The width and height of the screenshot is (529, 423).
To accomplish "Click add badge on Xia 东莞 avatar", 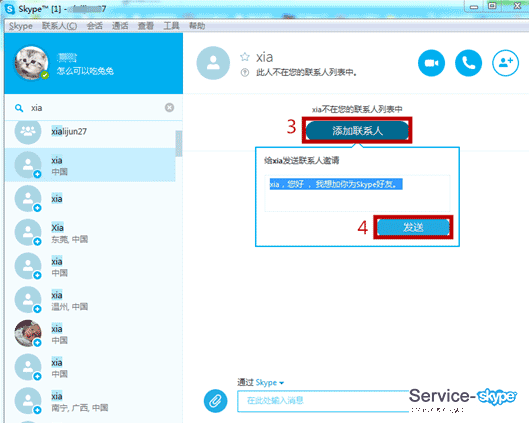I will click(x=37, y=242).
